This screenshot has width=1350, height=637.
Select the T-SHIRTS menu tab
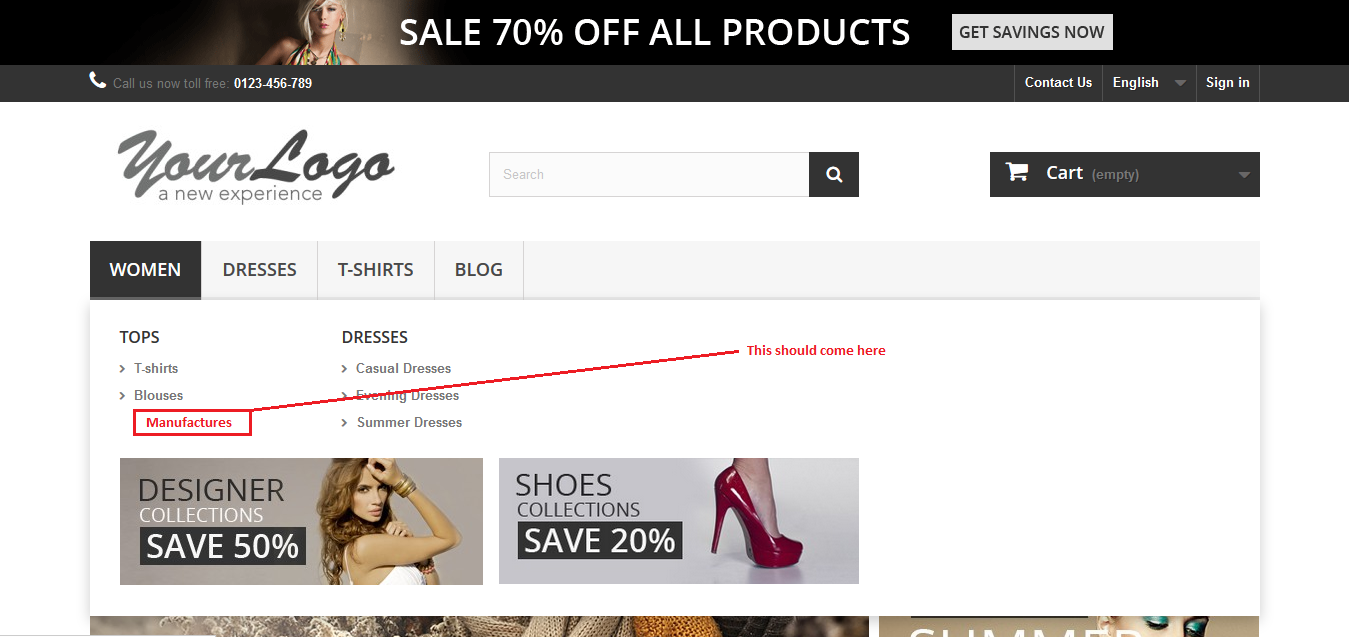pos(376,270)
